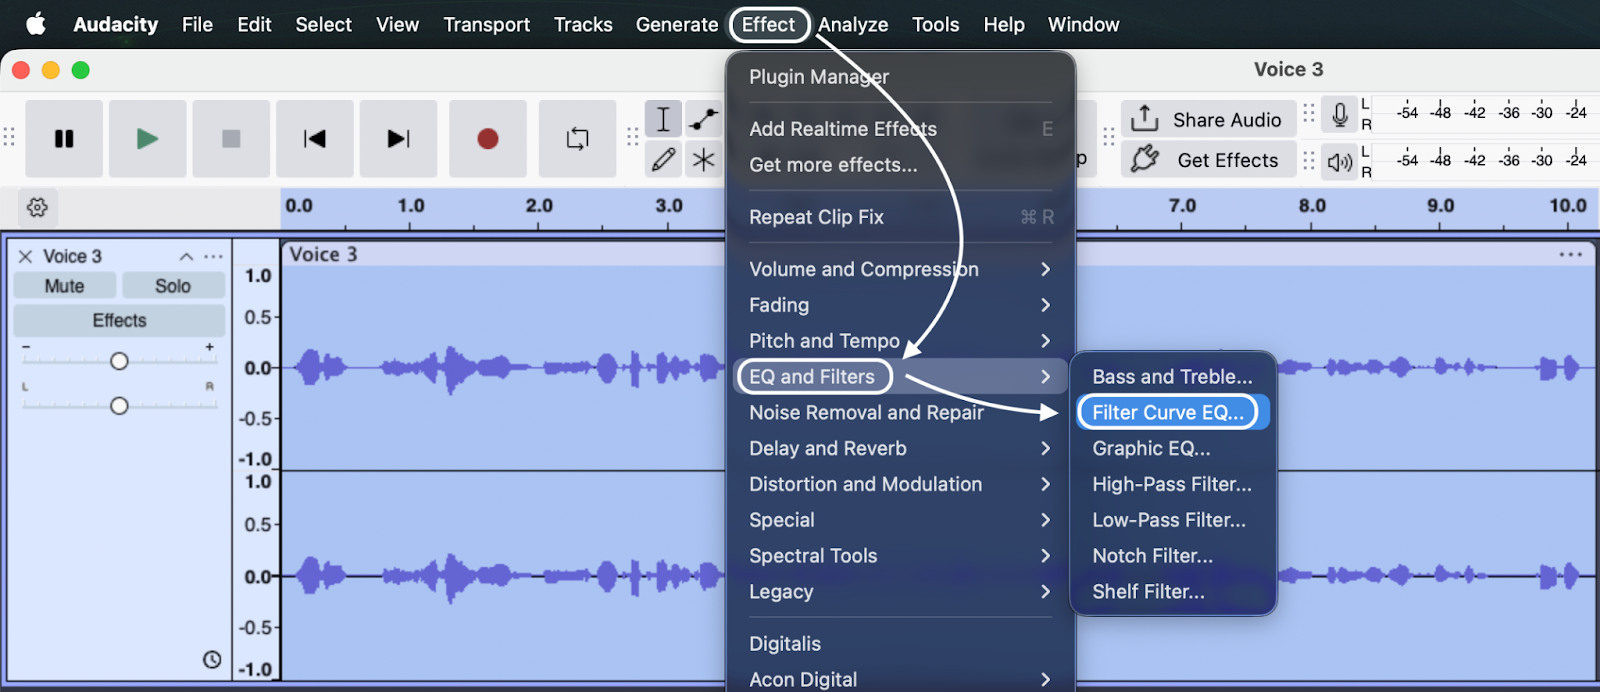
Task: Adjust the Voice 3 gain slider
Action: 119,361
